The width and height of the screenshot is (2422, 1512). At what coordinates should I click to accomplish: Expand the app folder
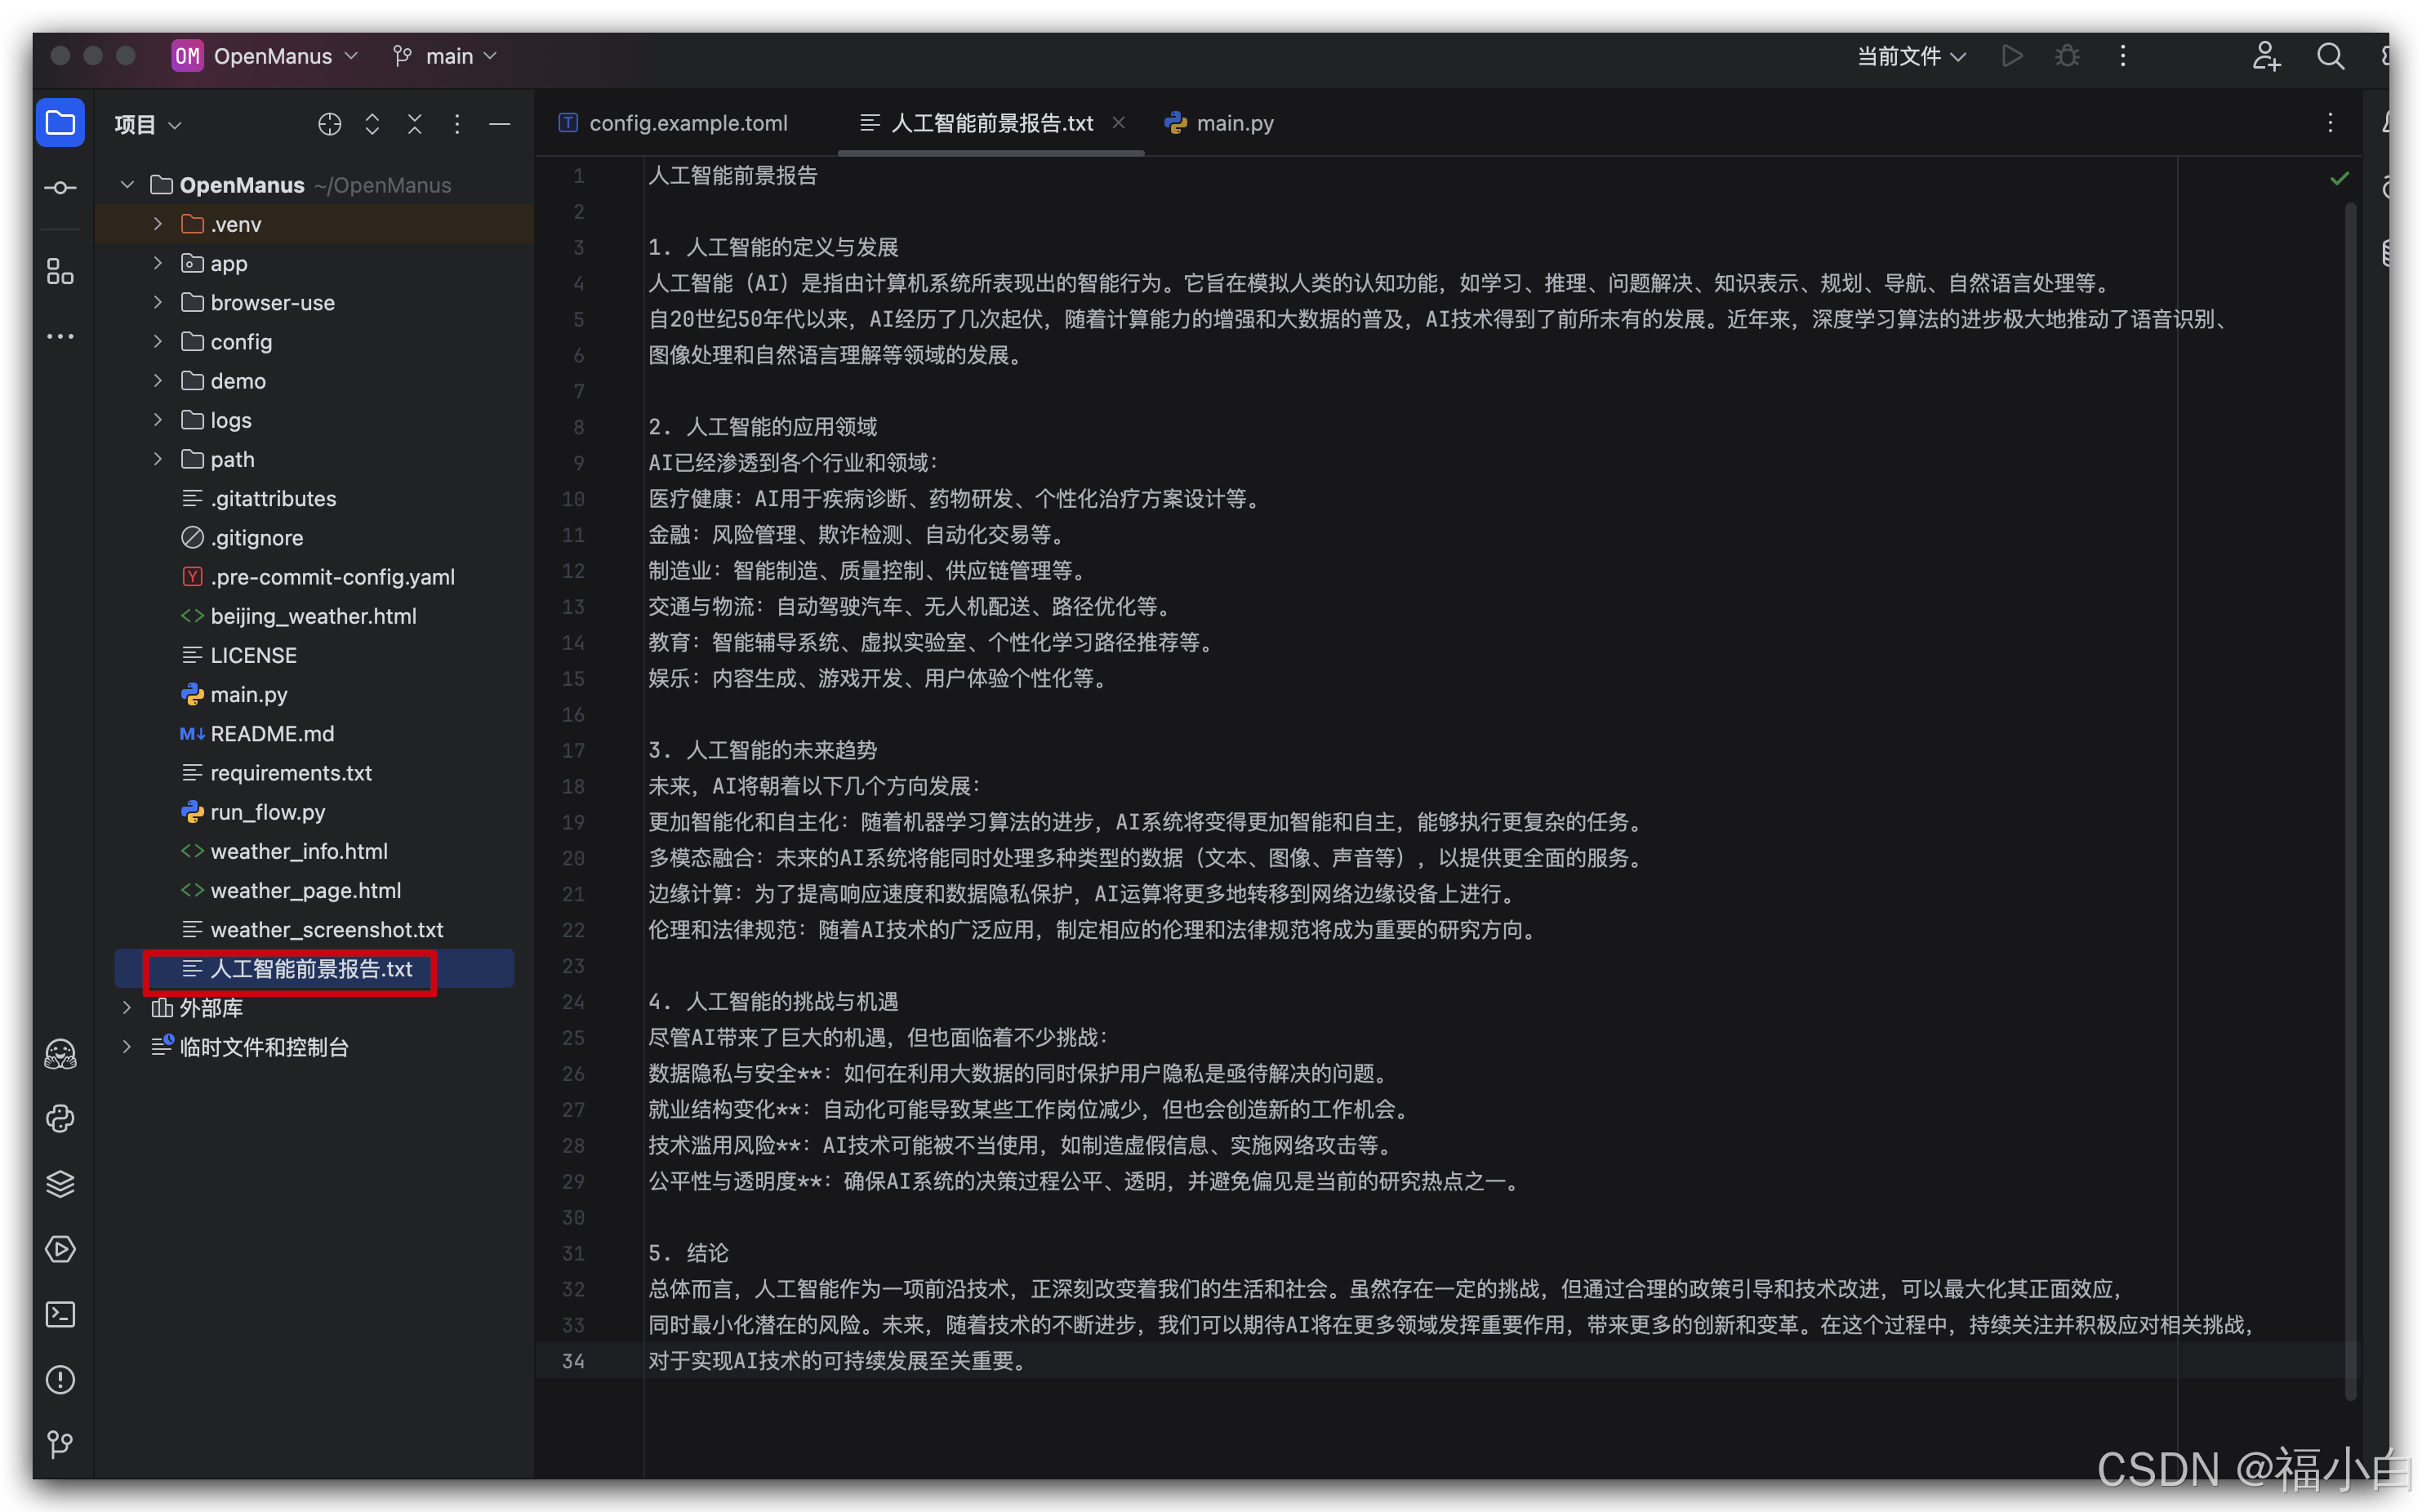coord(158,263)
